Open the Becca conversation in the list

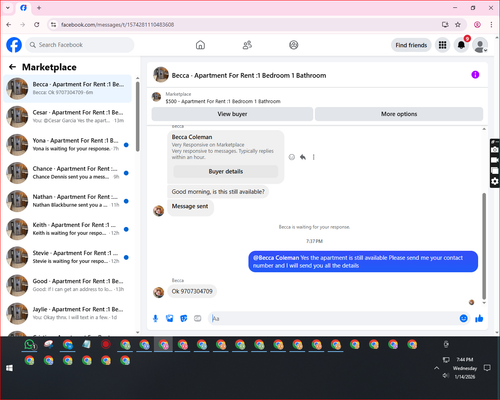(68, 89)
